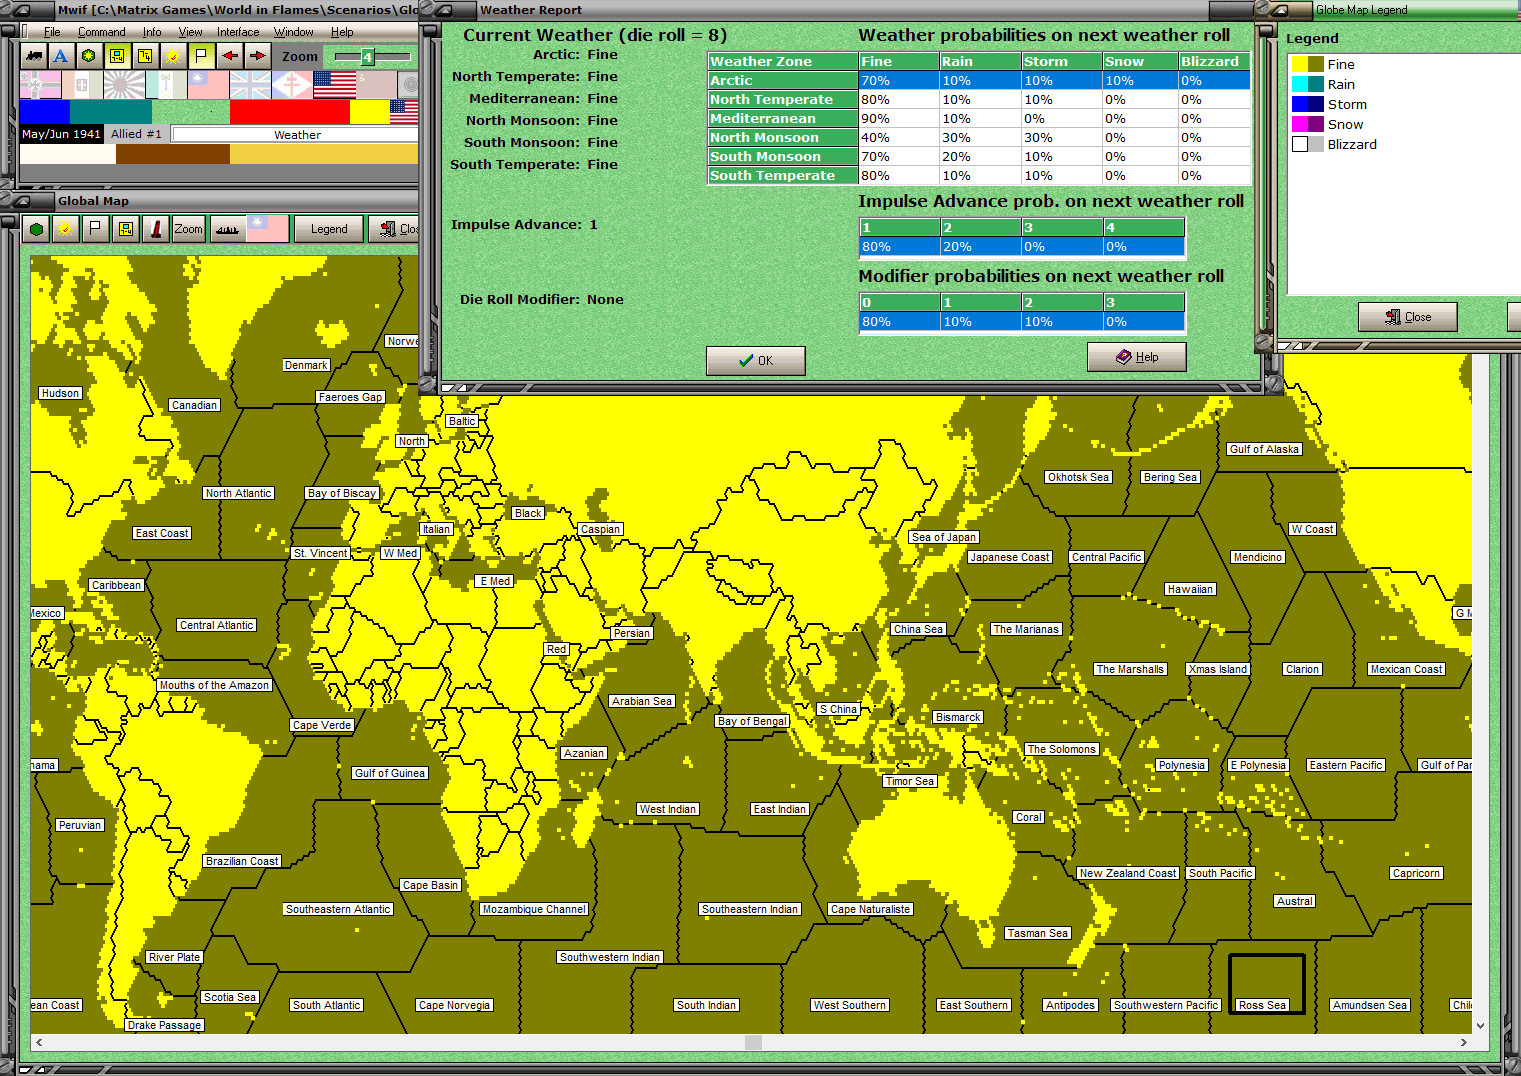
Task: Click the Mediterranean zone row header
Action: point(782,118)
